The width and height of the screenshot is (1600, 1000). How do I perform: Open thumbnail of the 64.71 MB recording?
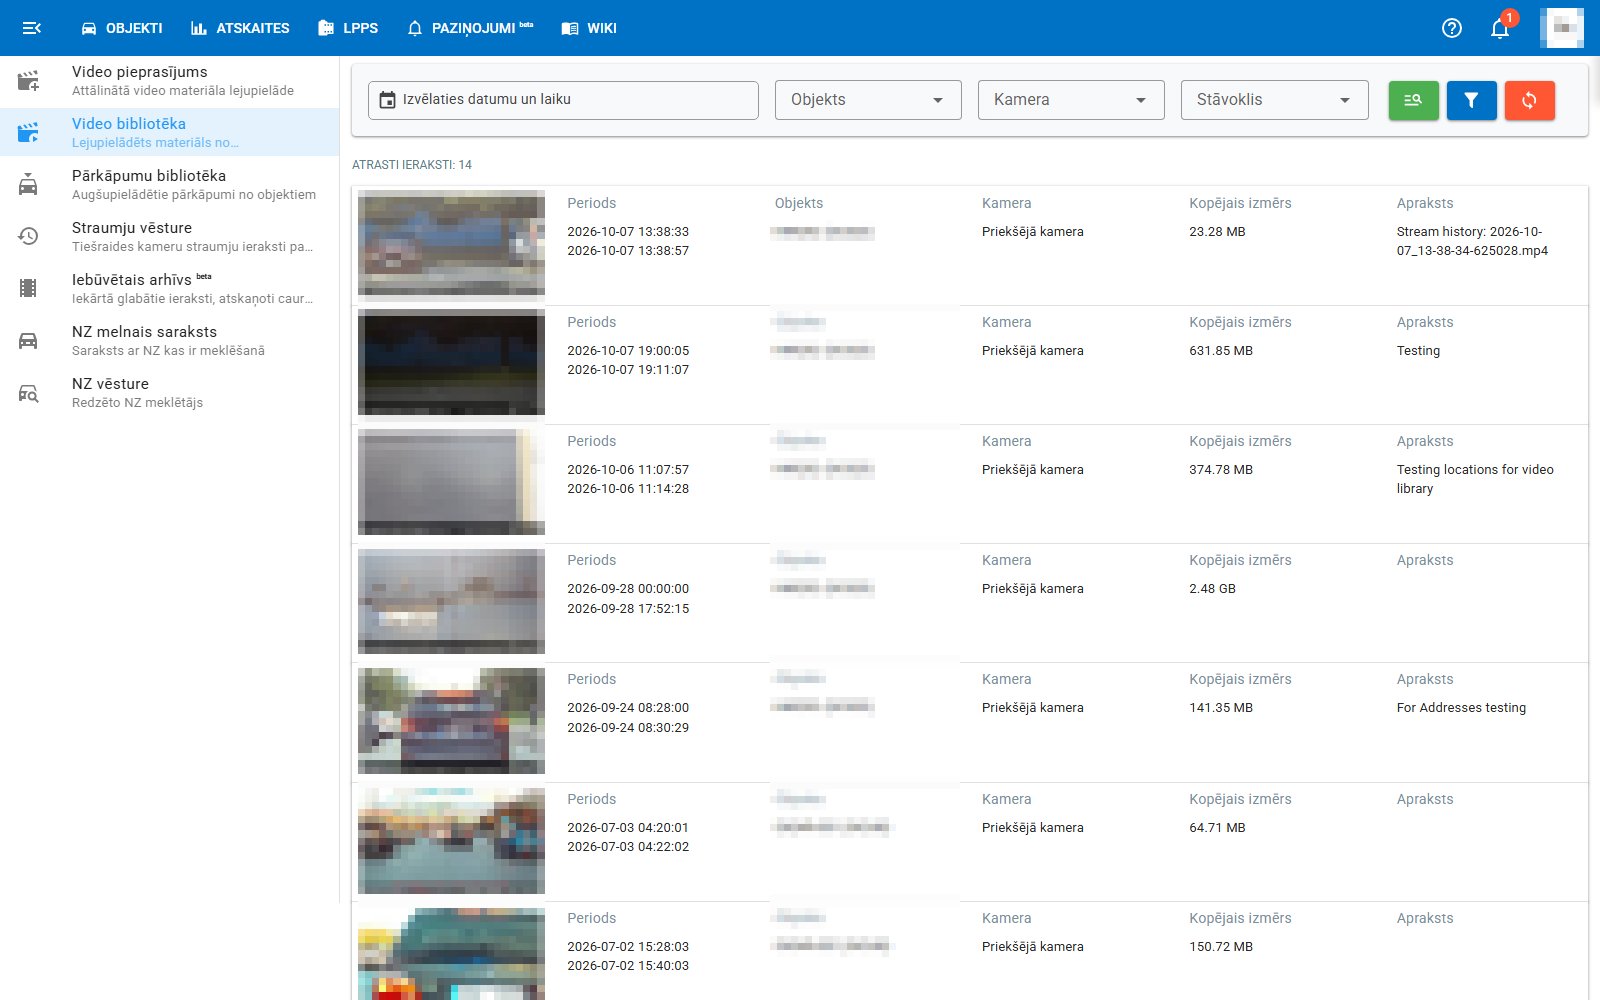pos(451,840)
